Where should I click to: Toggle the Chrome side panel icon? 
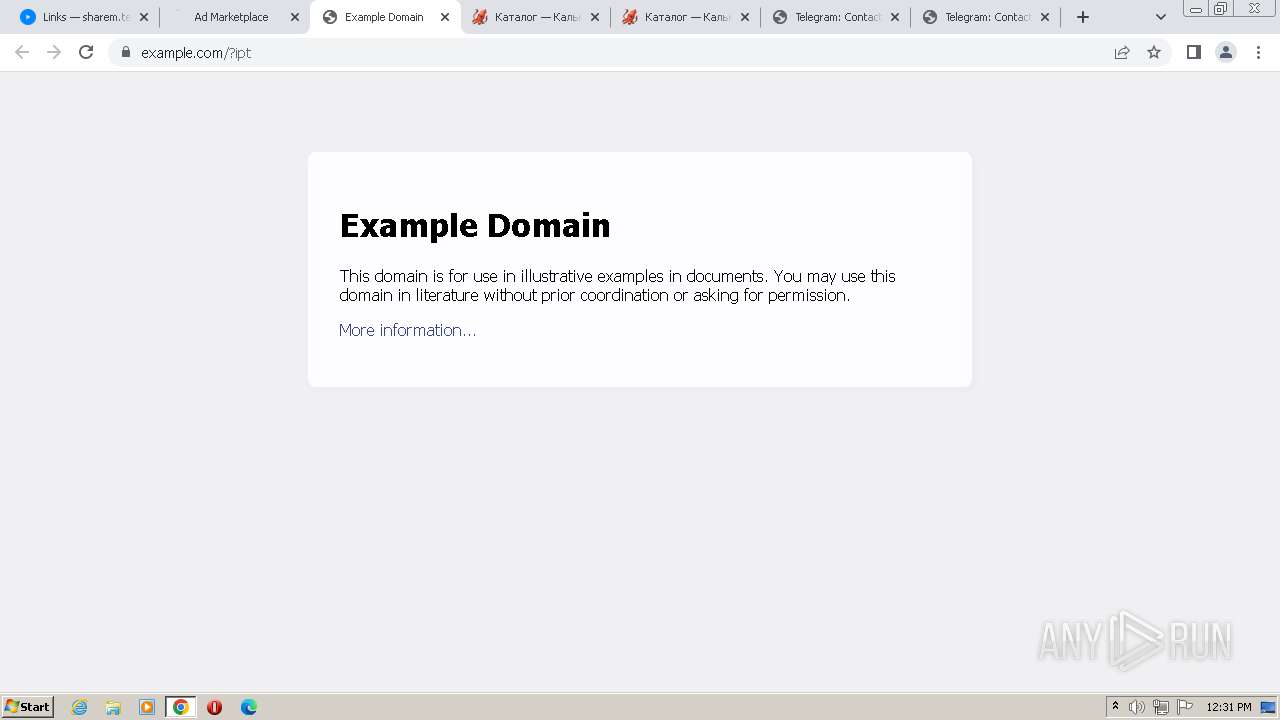point(1193,52)
